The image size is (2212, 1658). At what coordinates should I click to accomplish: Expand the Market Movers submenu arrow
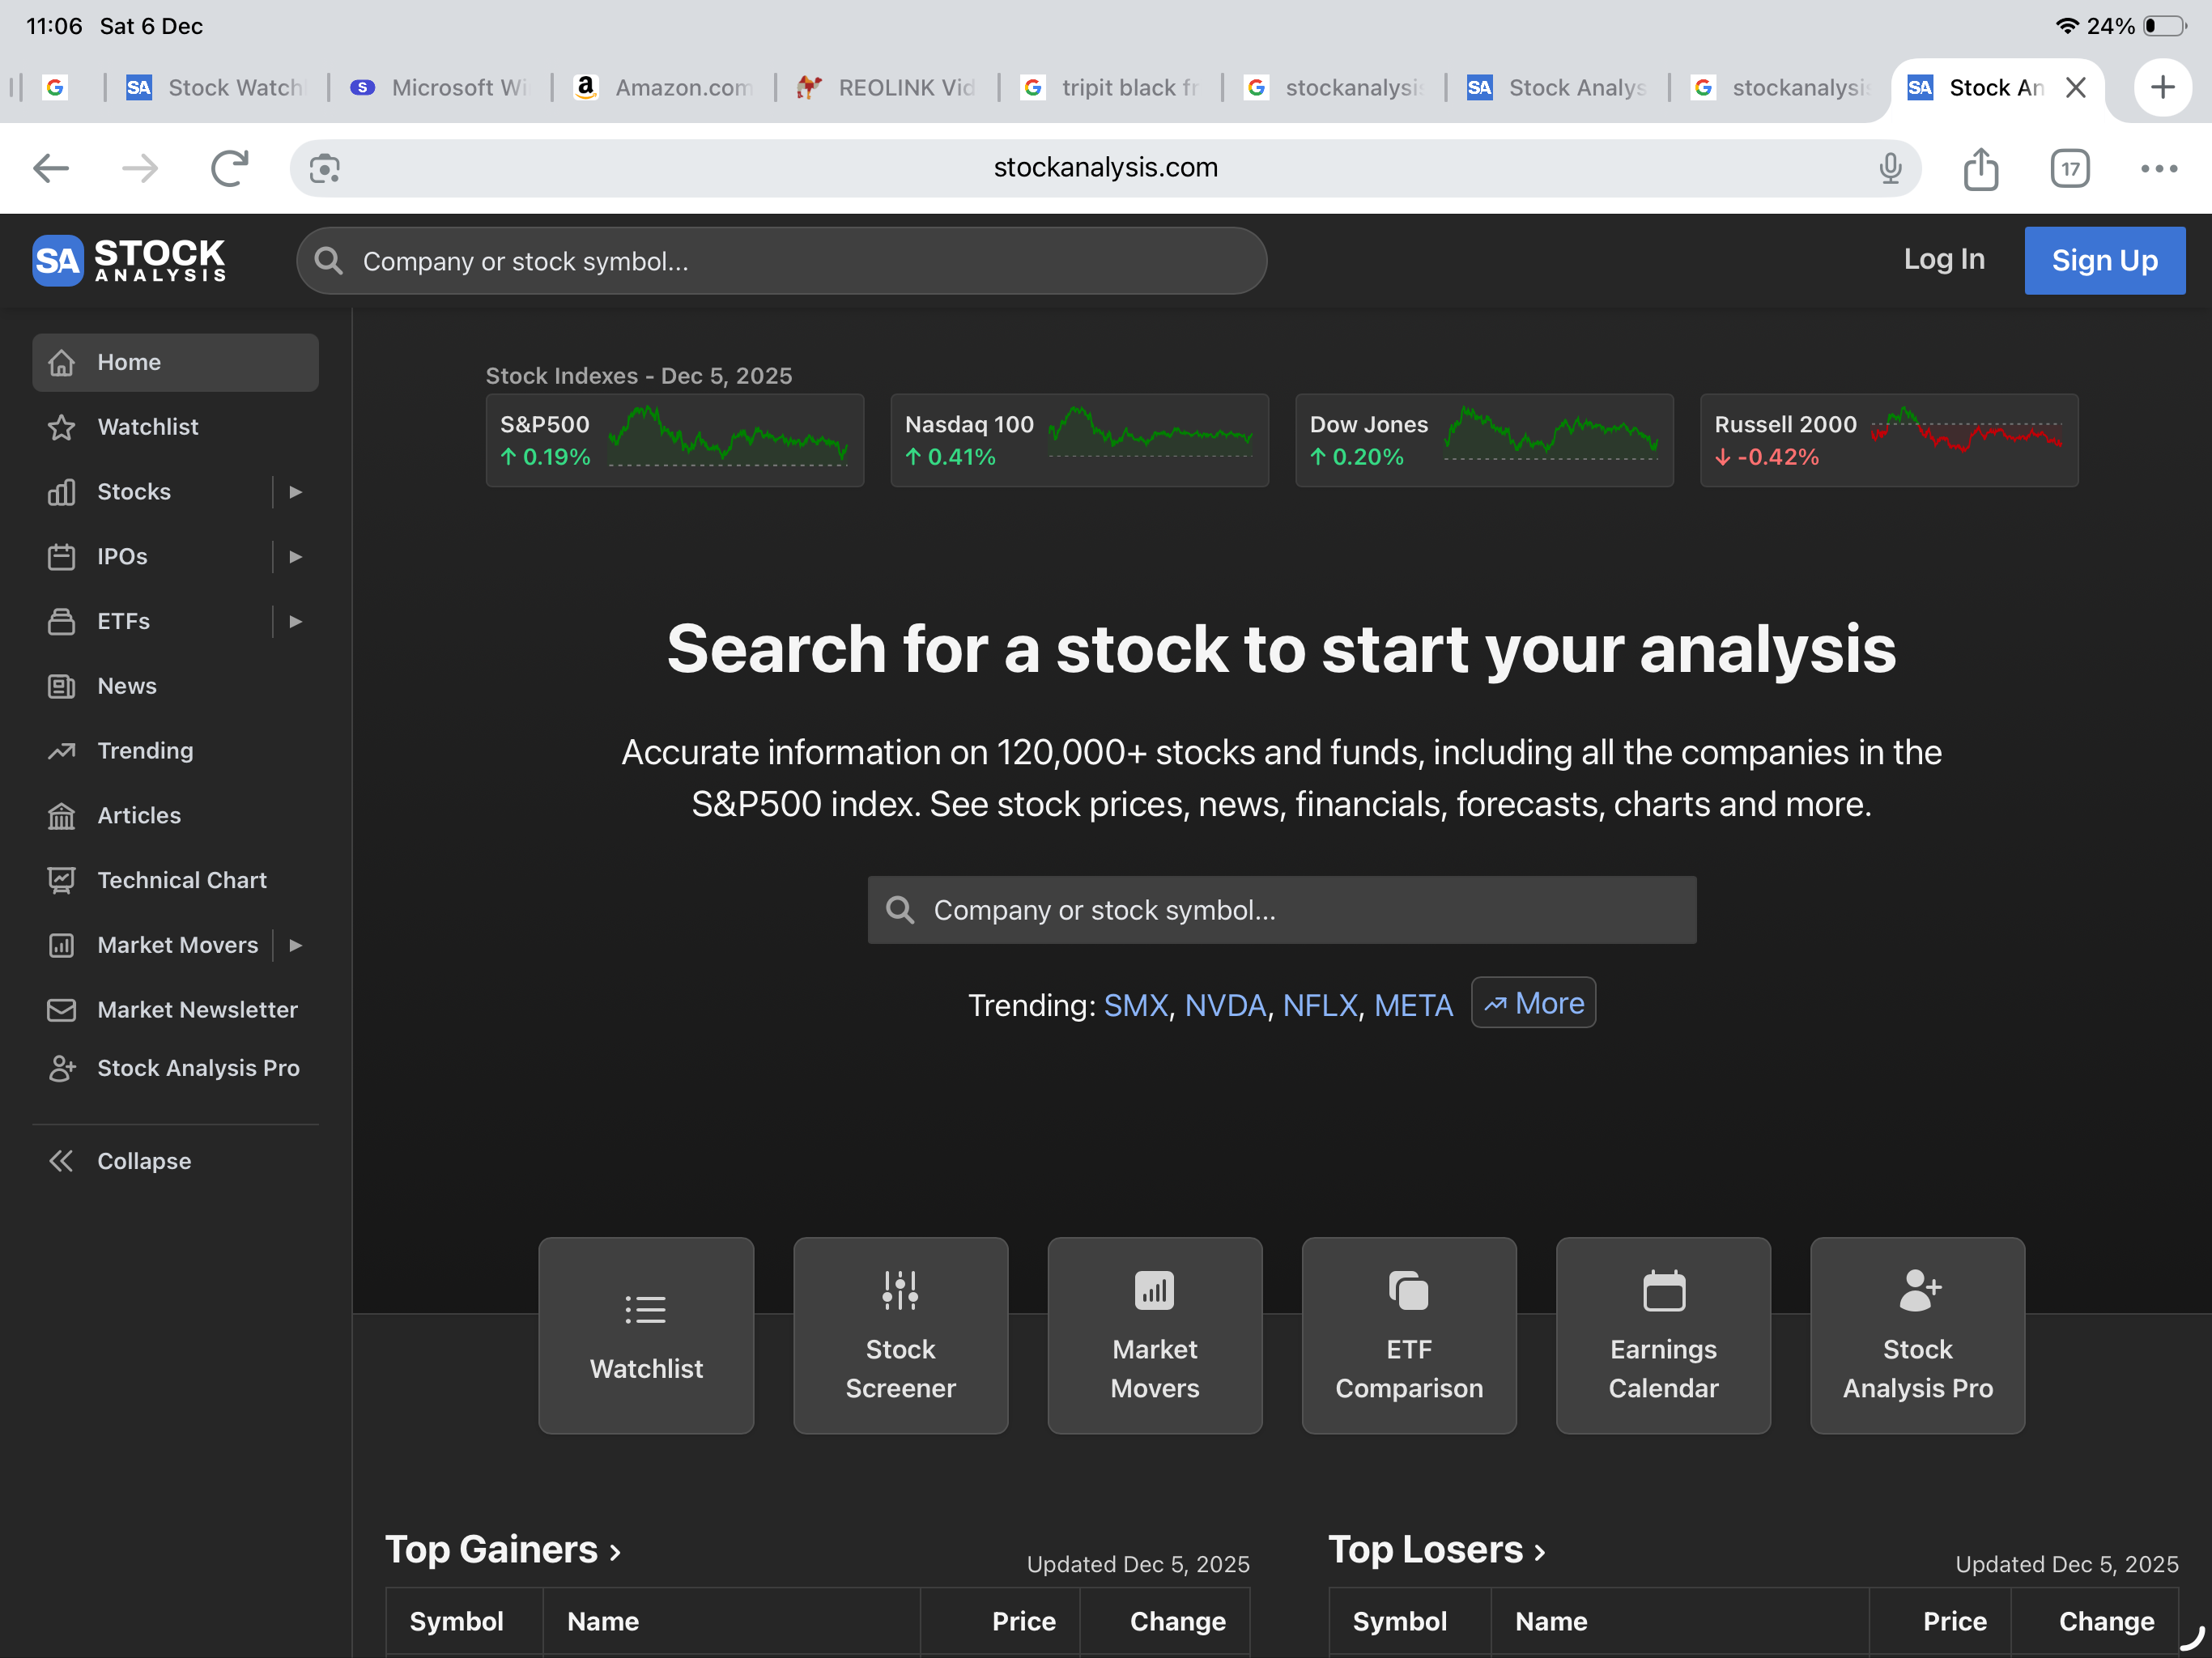pos(295,945)
